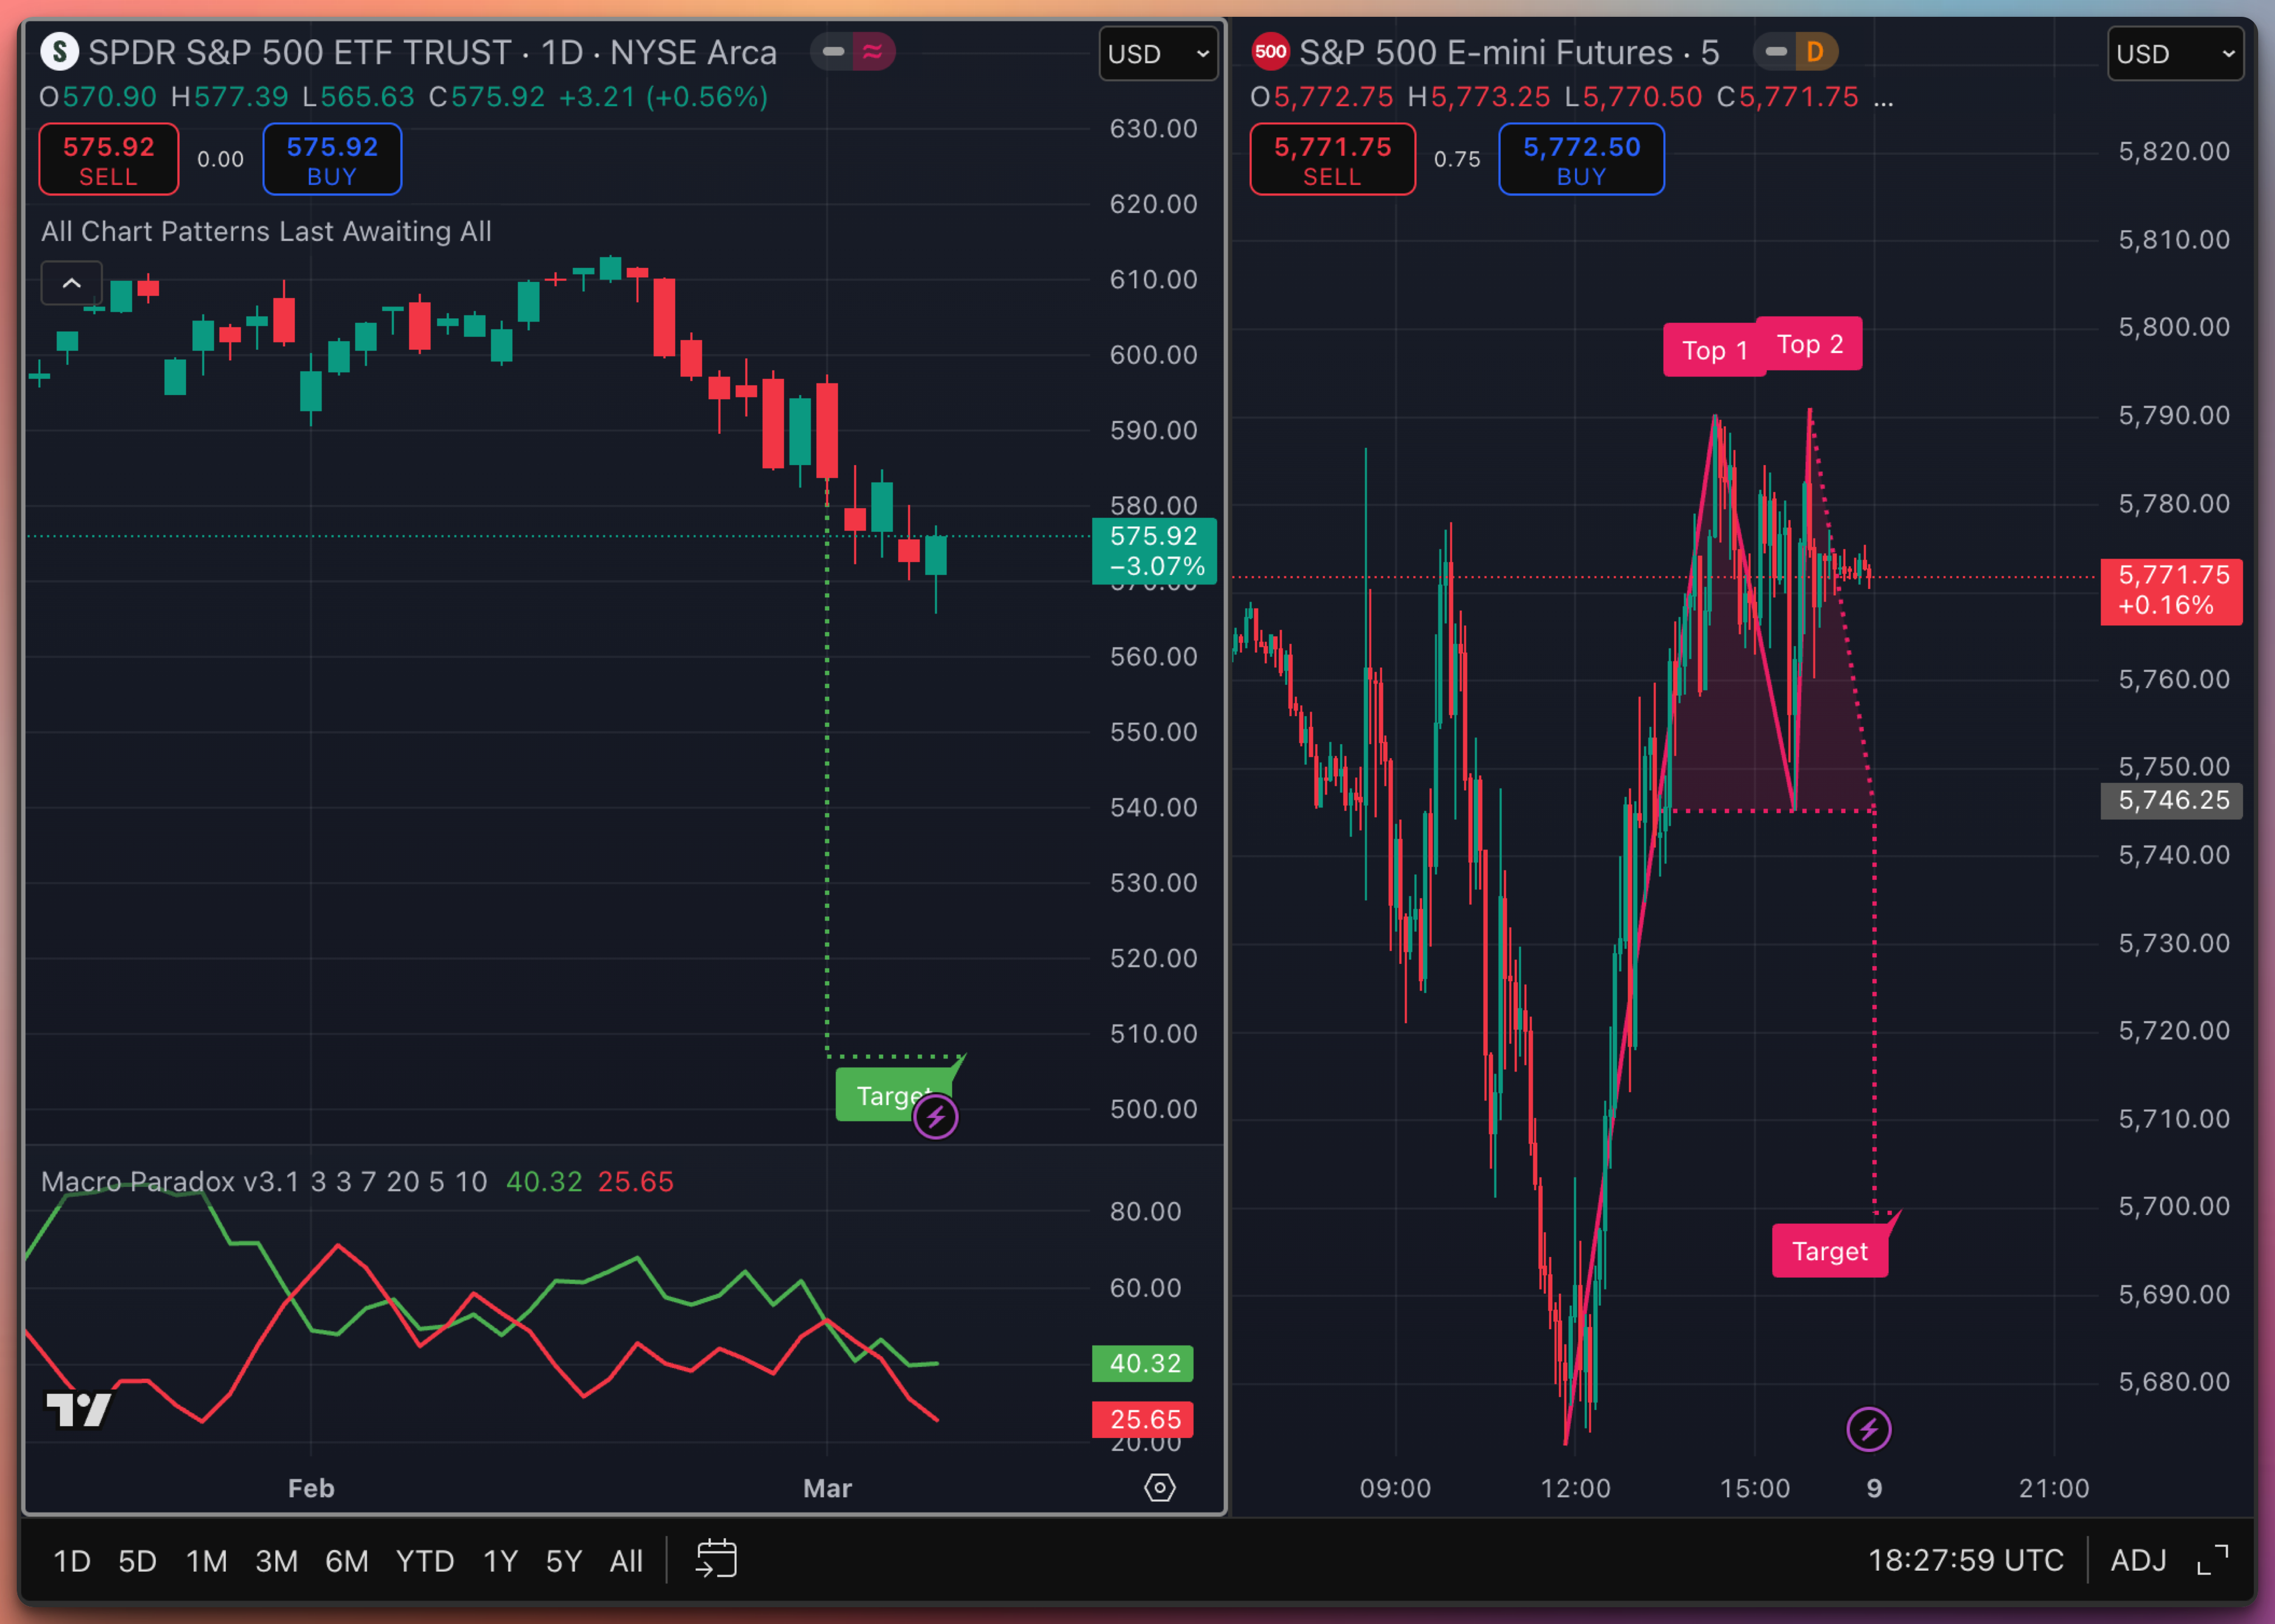Click the lightning bolt icon on SPY chart
Viewport: 2275px width, 1624px height.
click(x=935, y=1117)
